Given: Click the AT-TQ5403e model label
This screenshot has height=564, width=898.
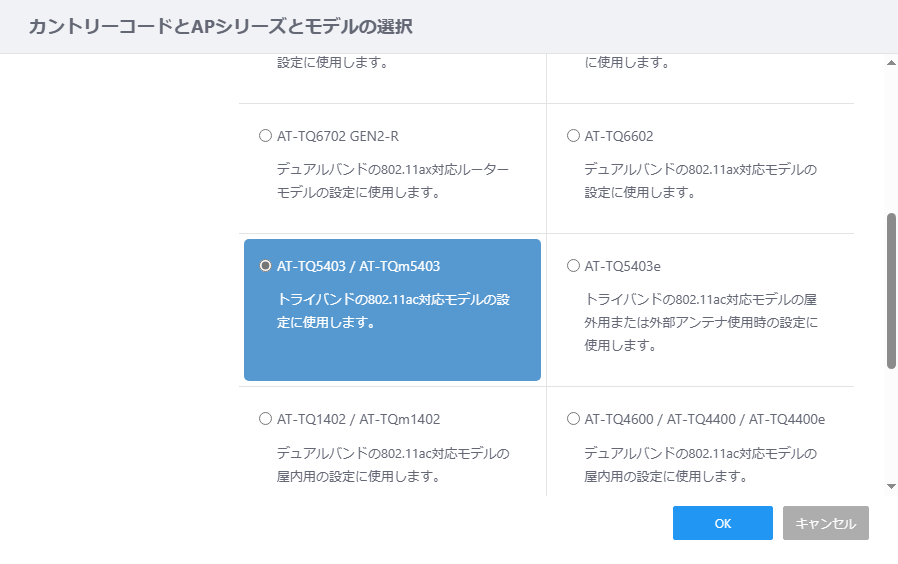Looking at the screenshot, I should pos(623,266).
